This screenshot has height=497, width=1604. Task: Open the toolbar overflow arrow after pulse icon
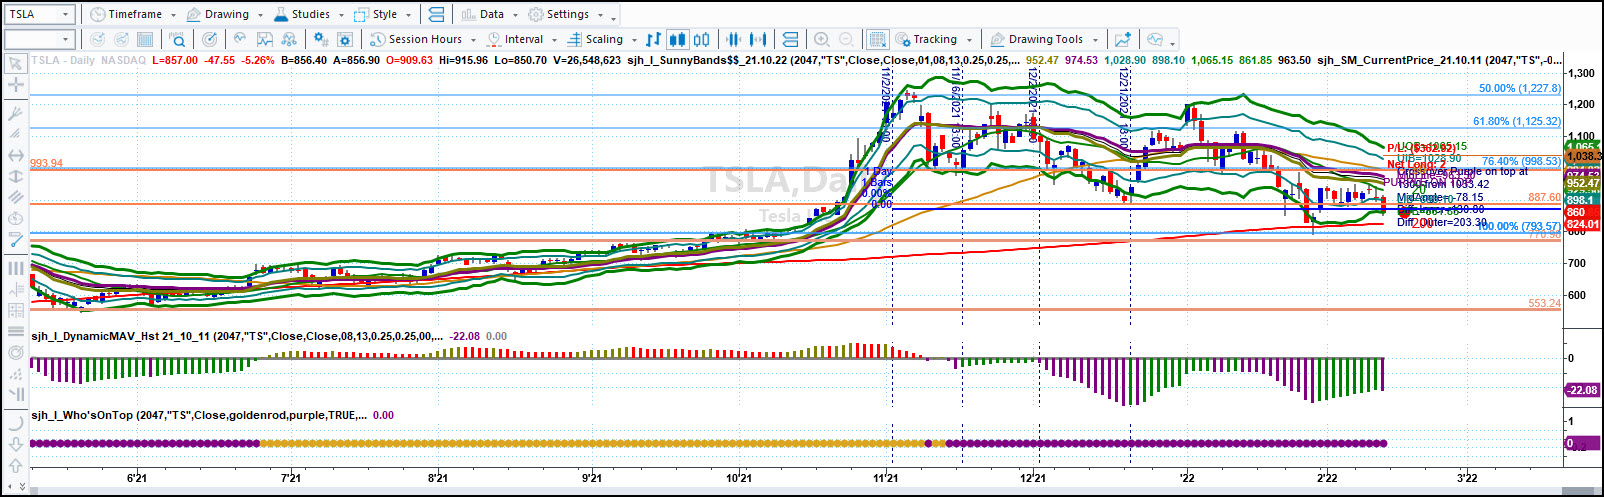coord(1172,43)
